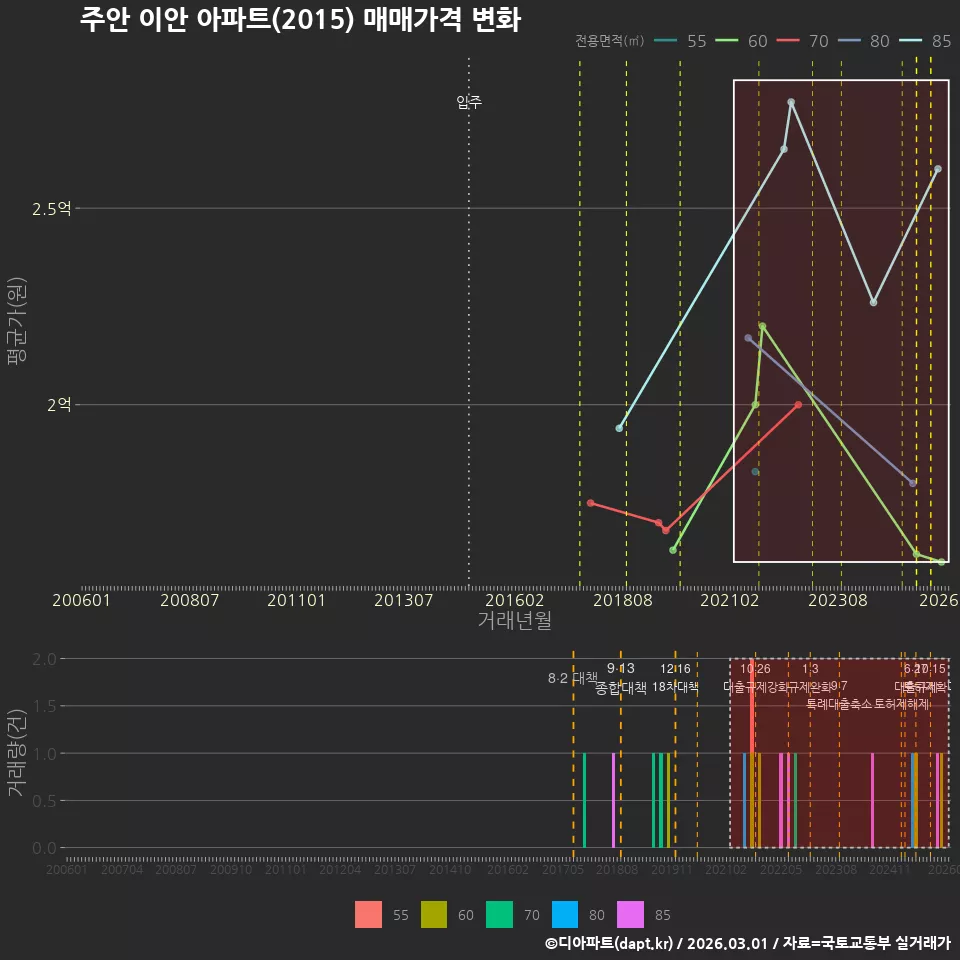The image size is (960, 960).
Task: Click the first green bar in the volume chart
Action: 585,800
